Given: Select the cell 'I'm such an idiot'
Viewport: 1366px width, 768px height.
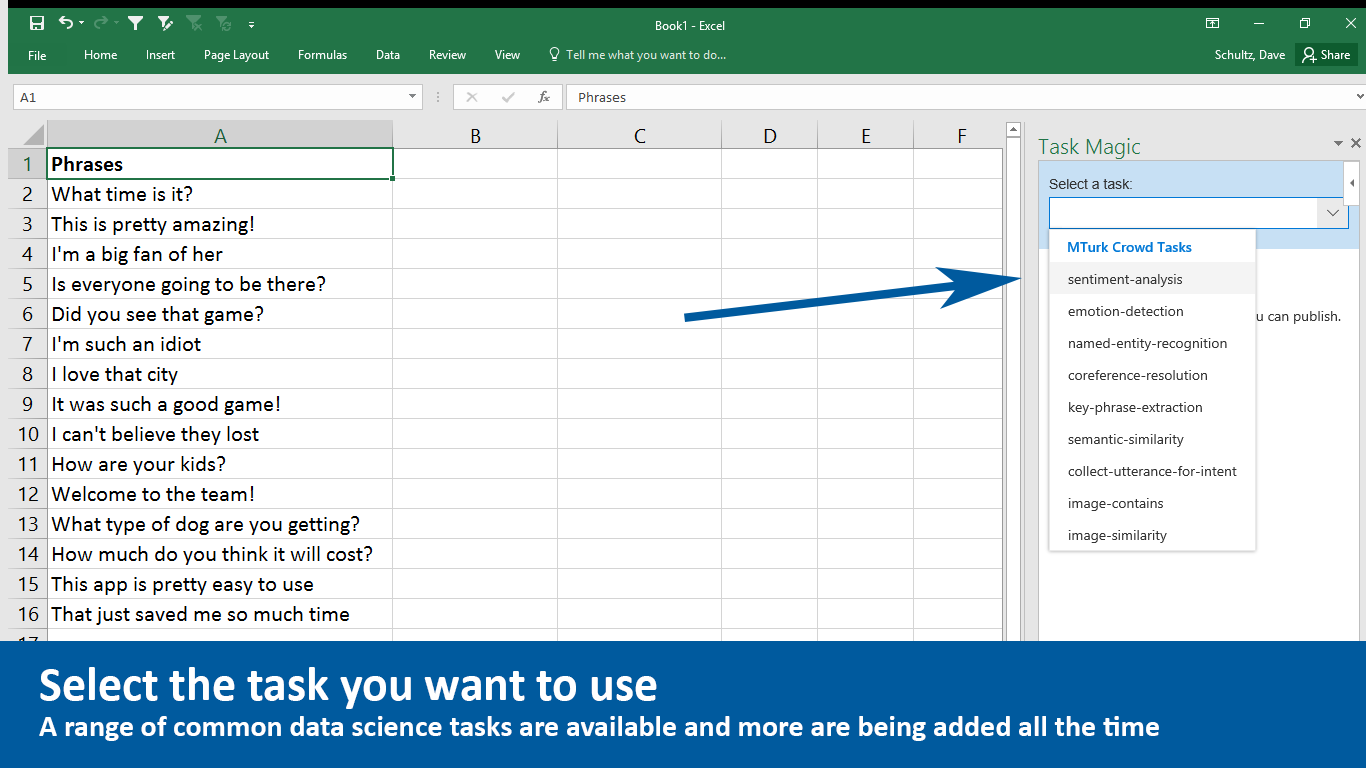Looking at the screenshot, I should pos(220,344).
